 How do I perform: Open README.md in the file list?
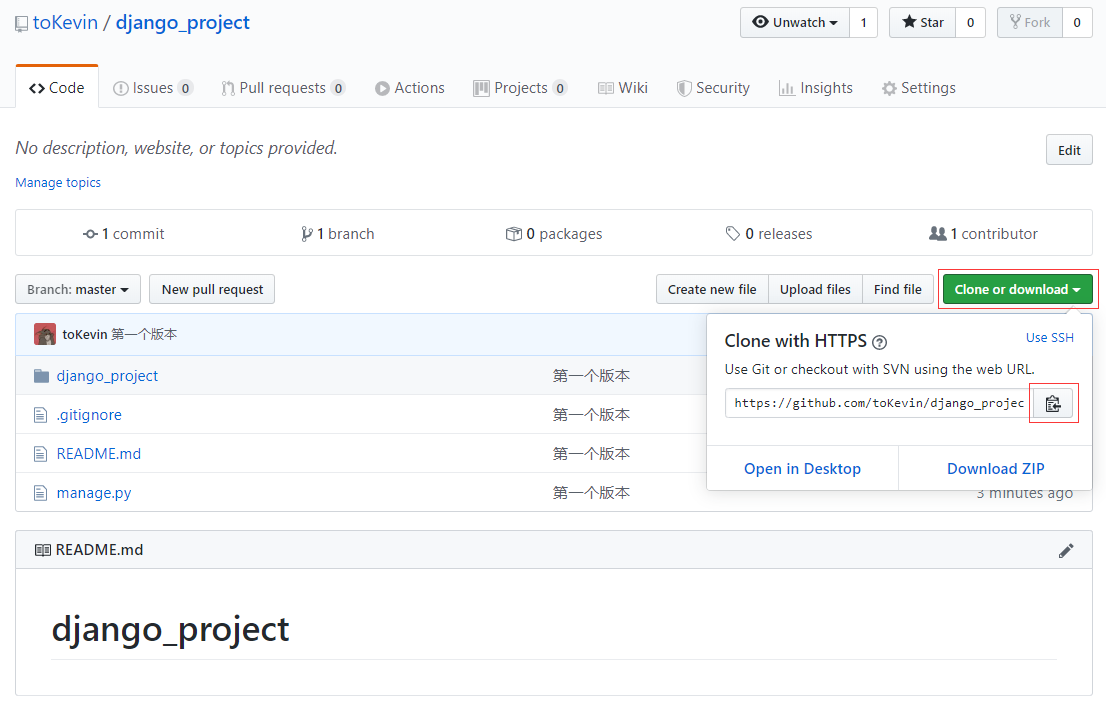coord(99,454)
